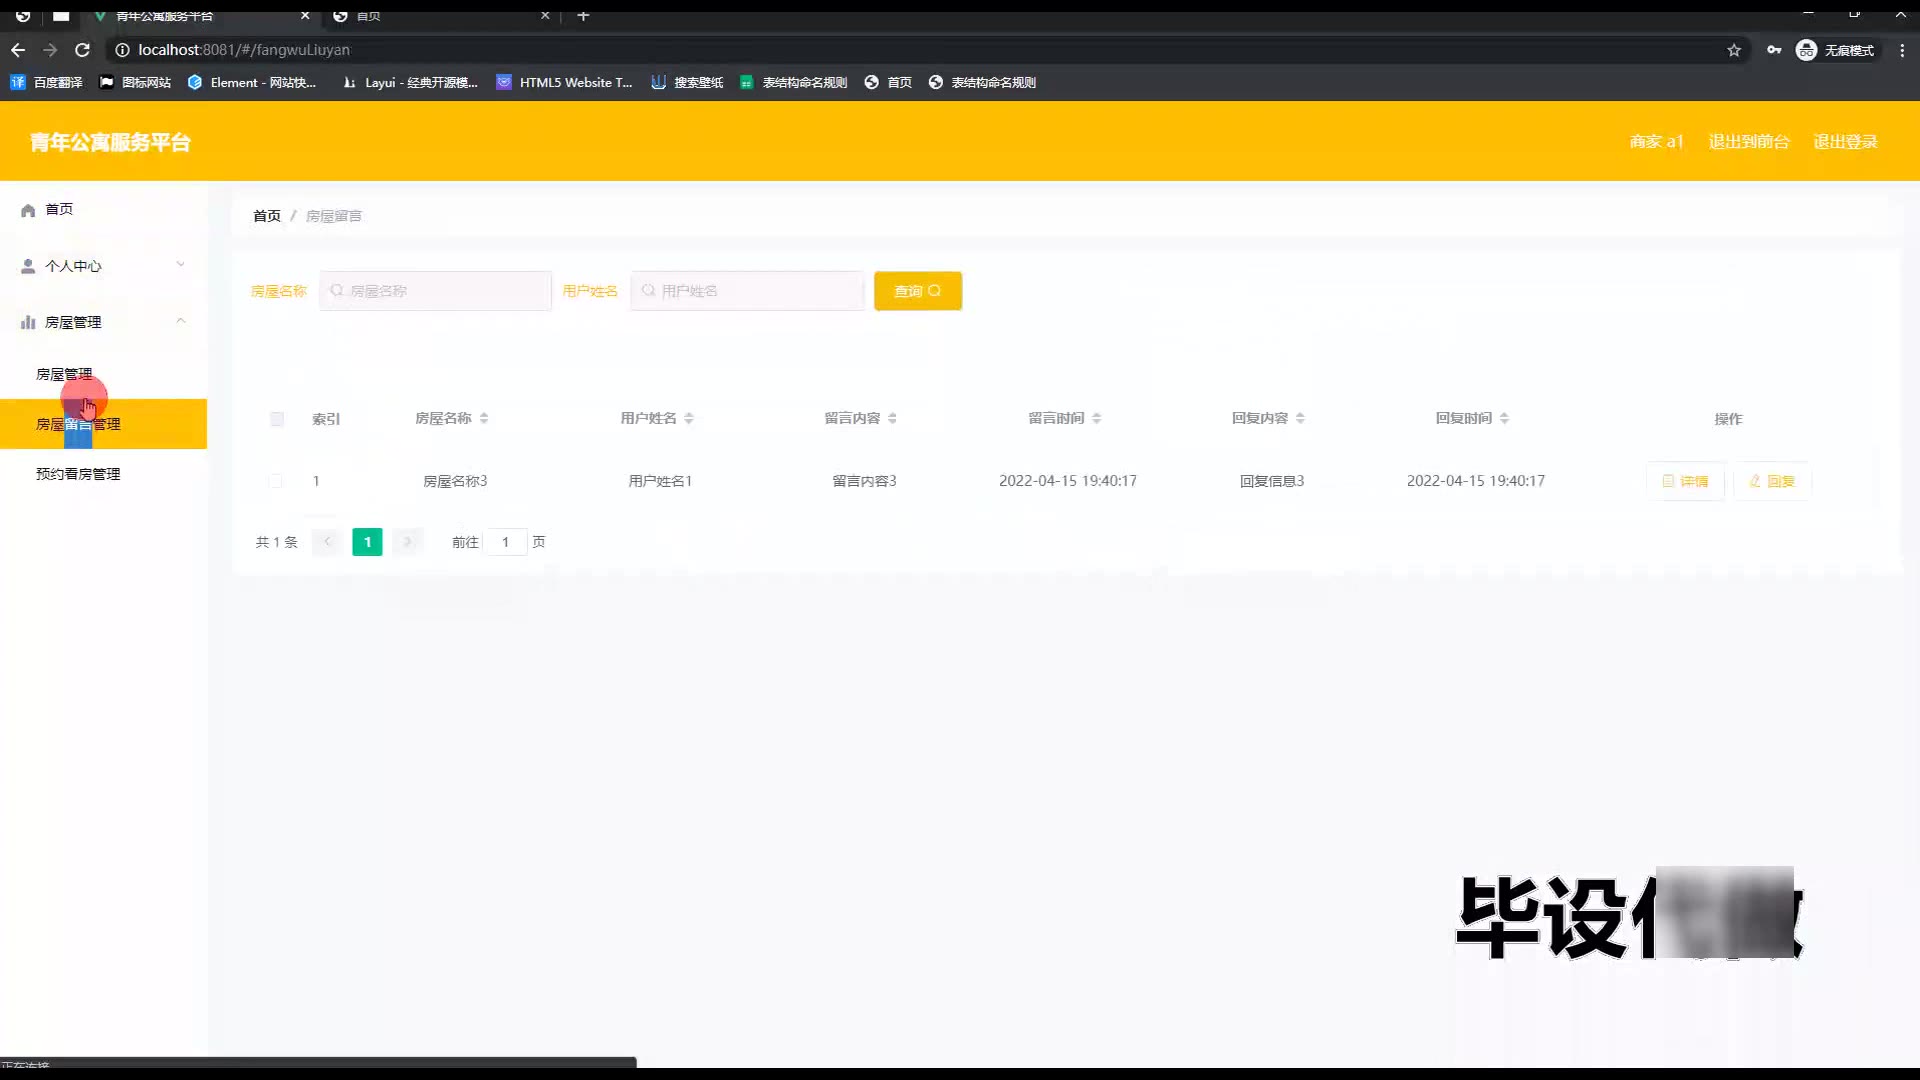Open the browser's three-dot menu
Viewport: 1920px width, 1080px height.
tap(1902, 50)
